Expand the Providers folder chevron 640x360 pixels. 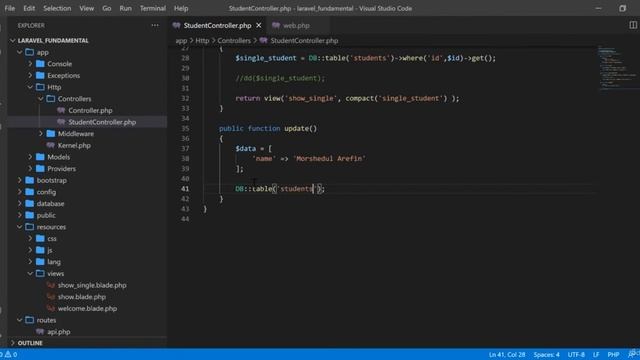(x=30, y=169)
